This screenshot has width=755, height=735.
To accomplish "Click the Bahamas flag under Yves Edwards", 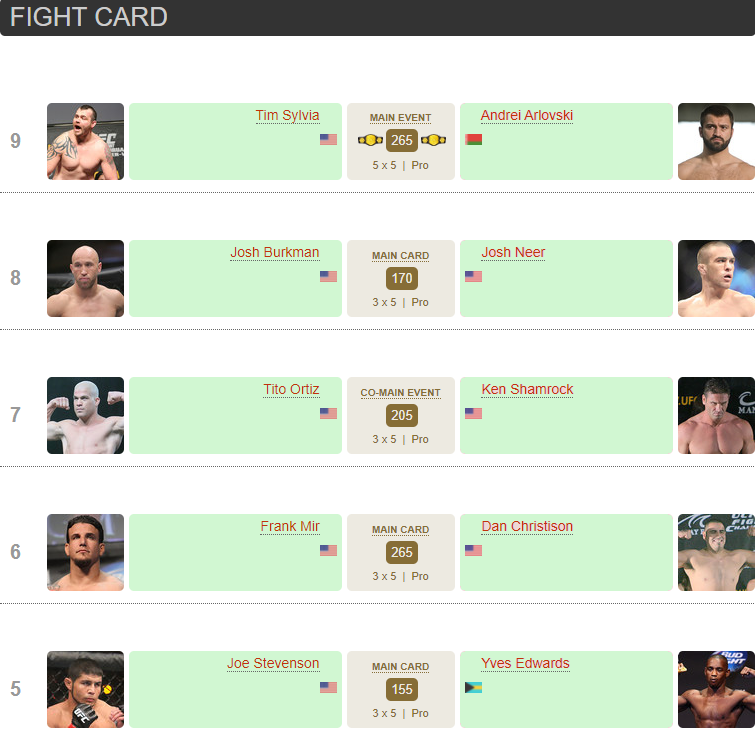I will pos(473,687).
